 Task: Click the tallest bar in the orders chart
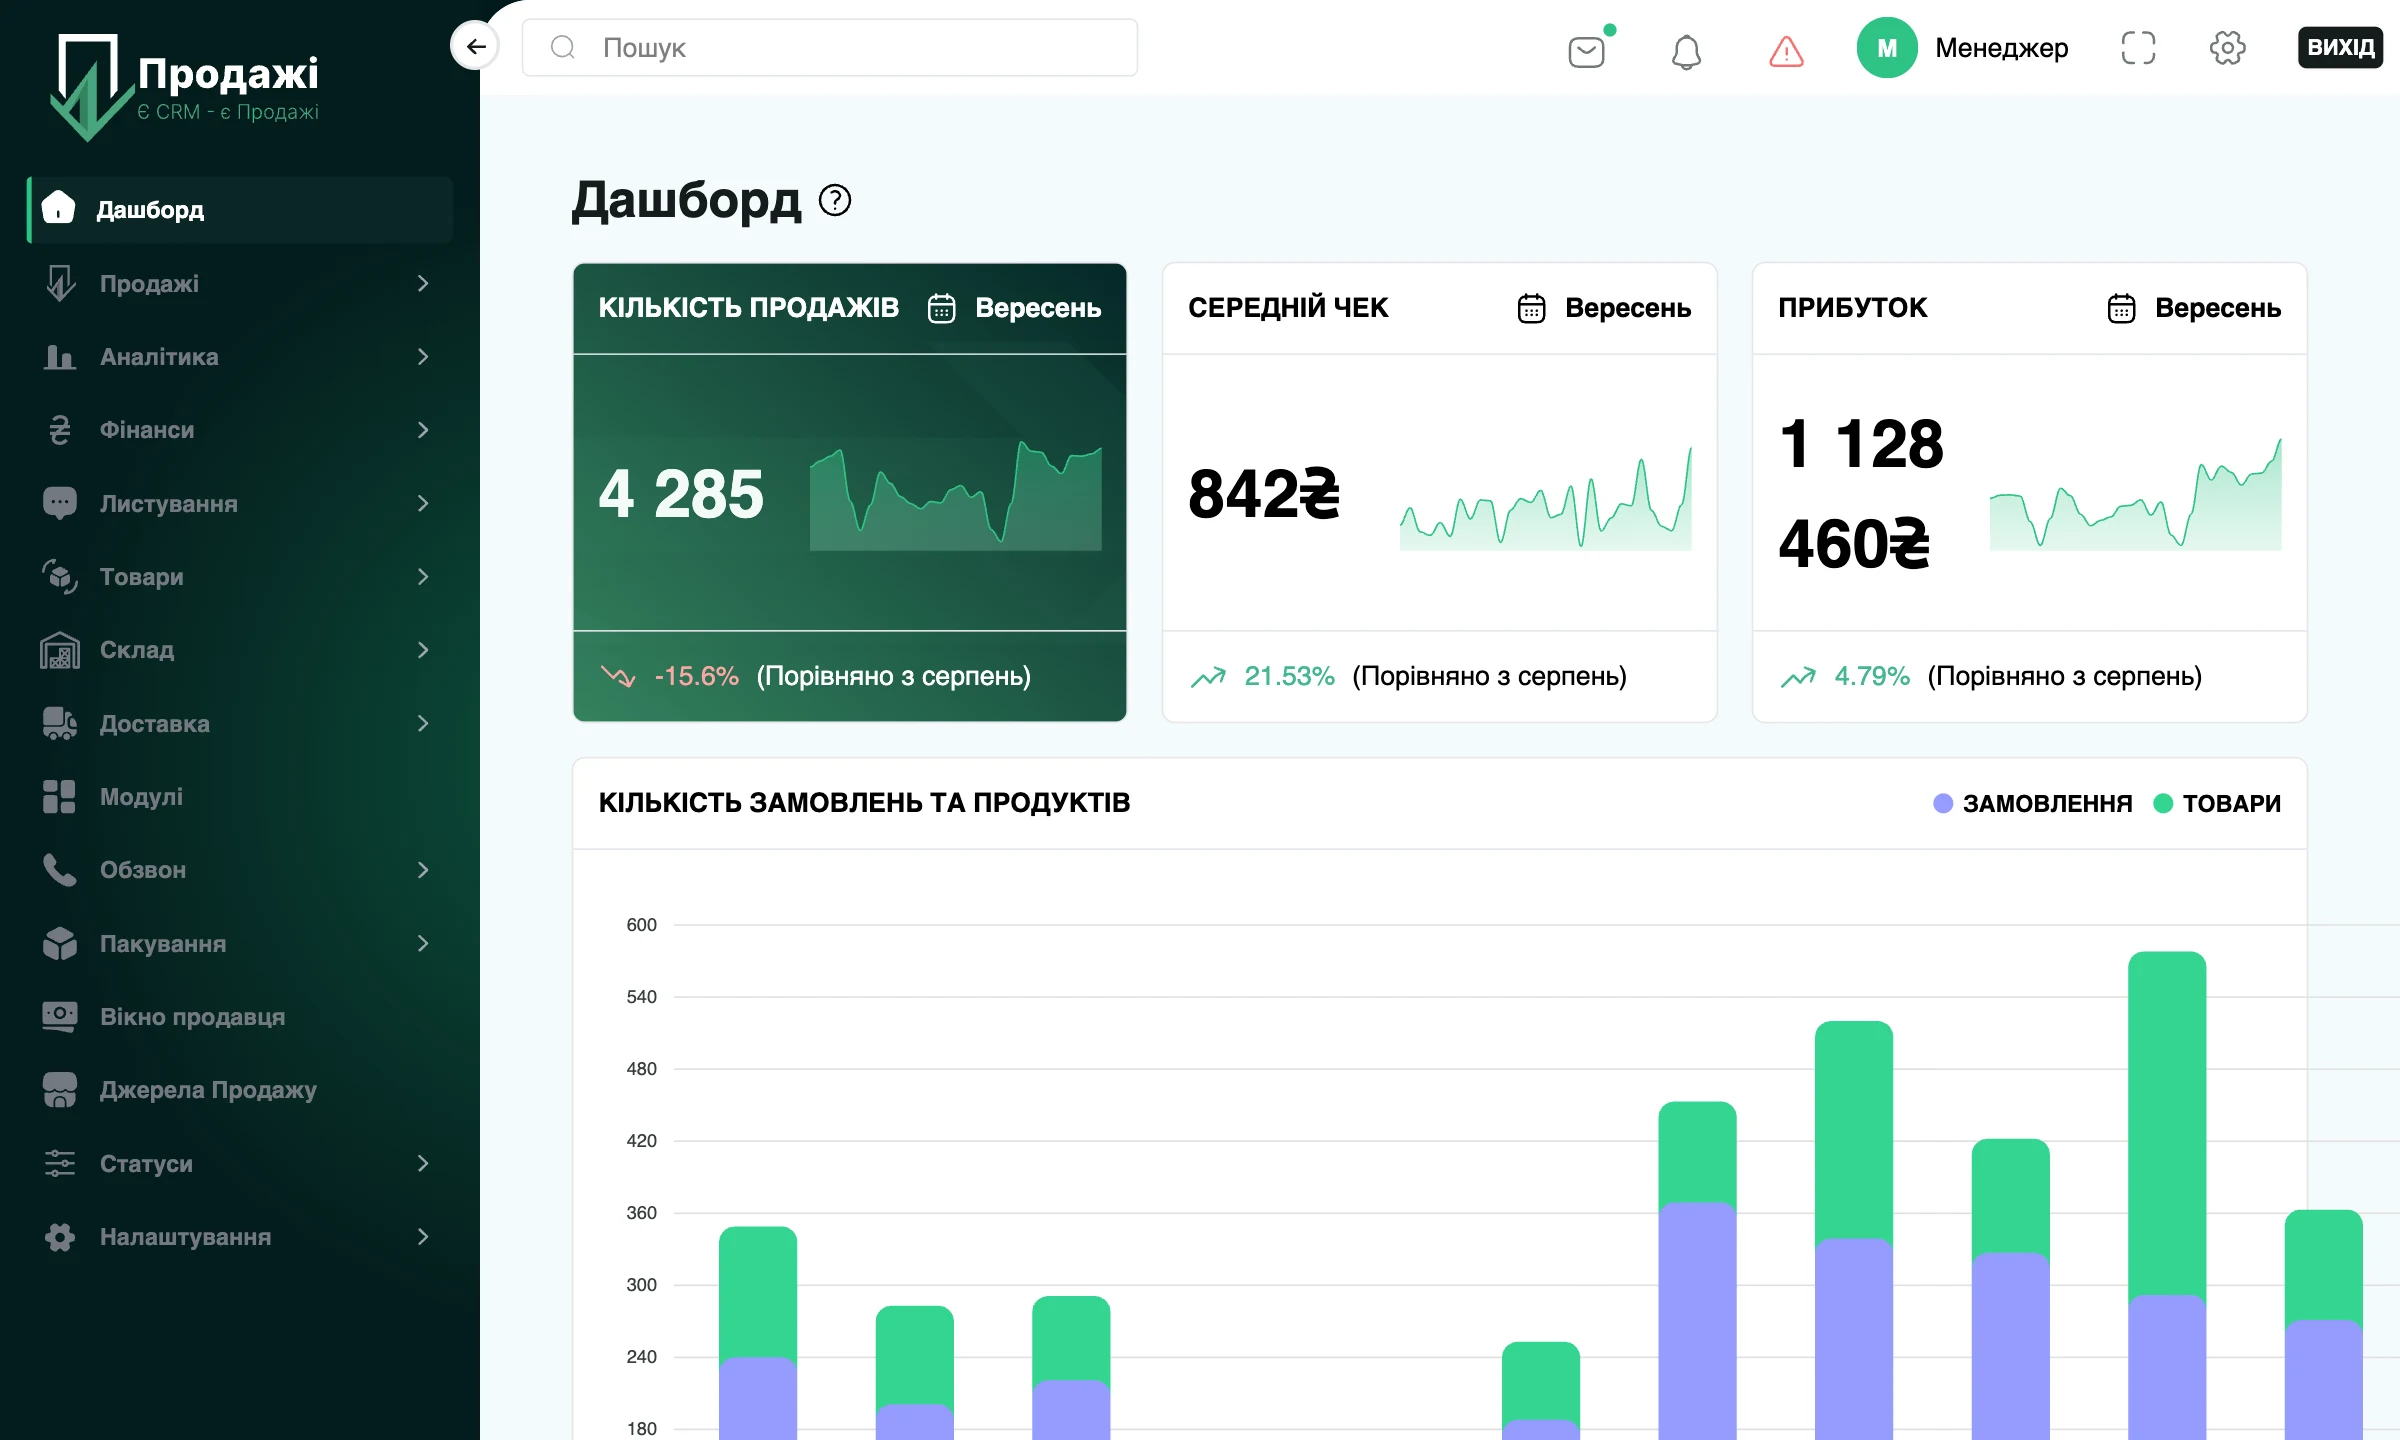coord(2167,1195)
